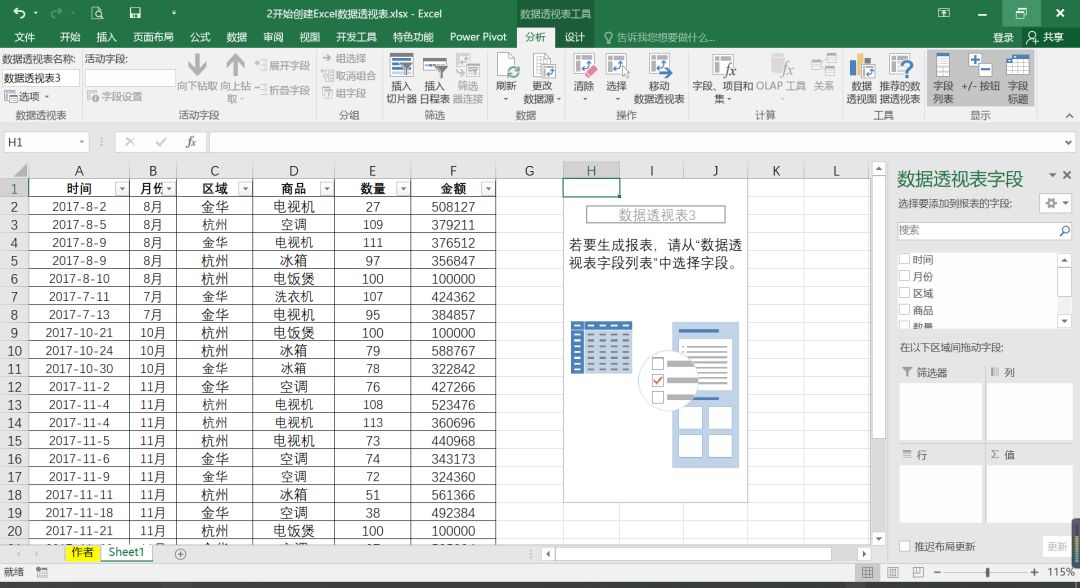1080x588 pixels.
Task: Click the 更新 (Update) button
Action: pos(1057,546)
